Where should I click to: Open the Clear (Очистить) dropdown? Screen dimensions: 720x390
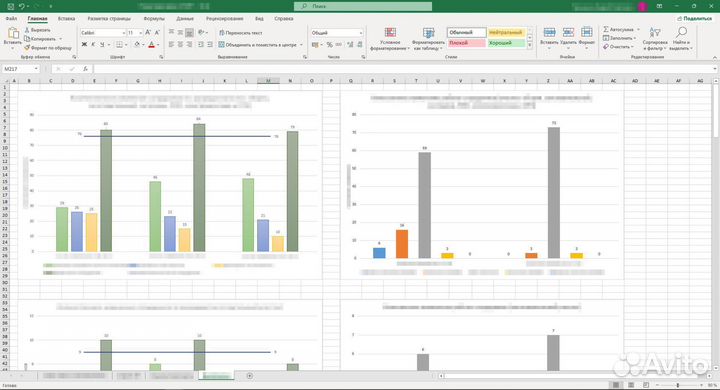click(618, 47)
